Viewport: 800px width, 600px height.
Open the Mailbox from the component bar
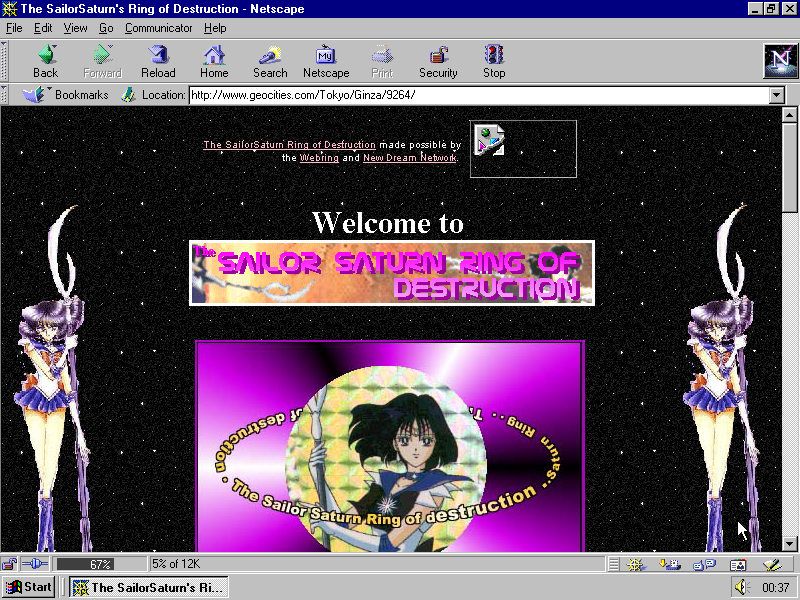pyautogui.click(x=670, y=564)
